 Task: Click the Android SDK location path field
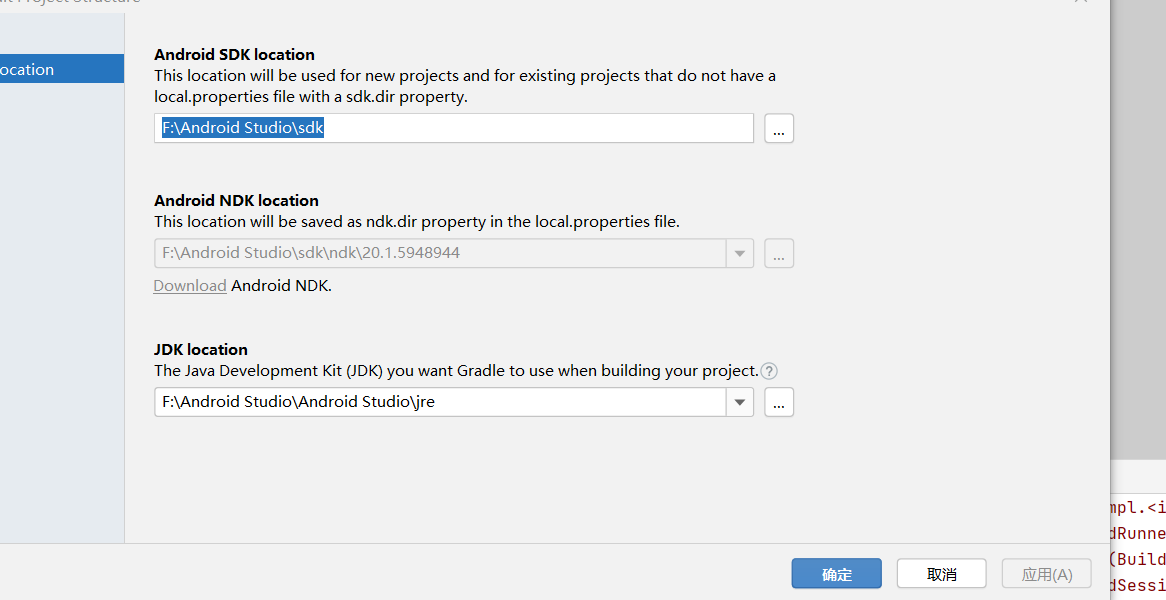pyautogui.click(x=453, y=129)
